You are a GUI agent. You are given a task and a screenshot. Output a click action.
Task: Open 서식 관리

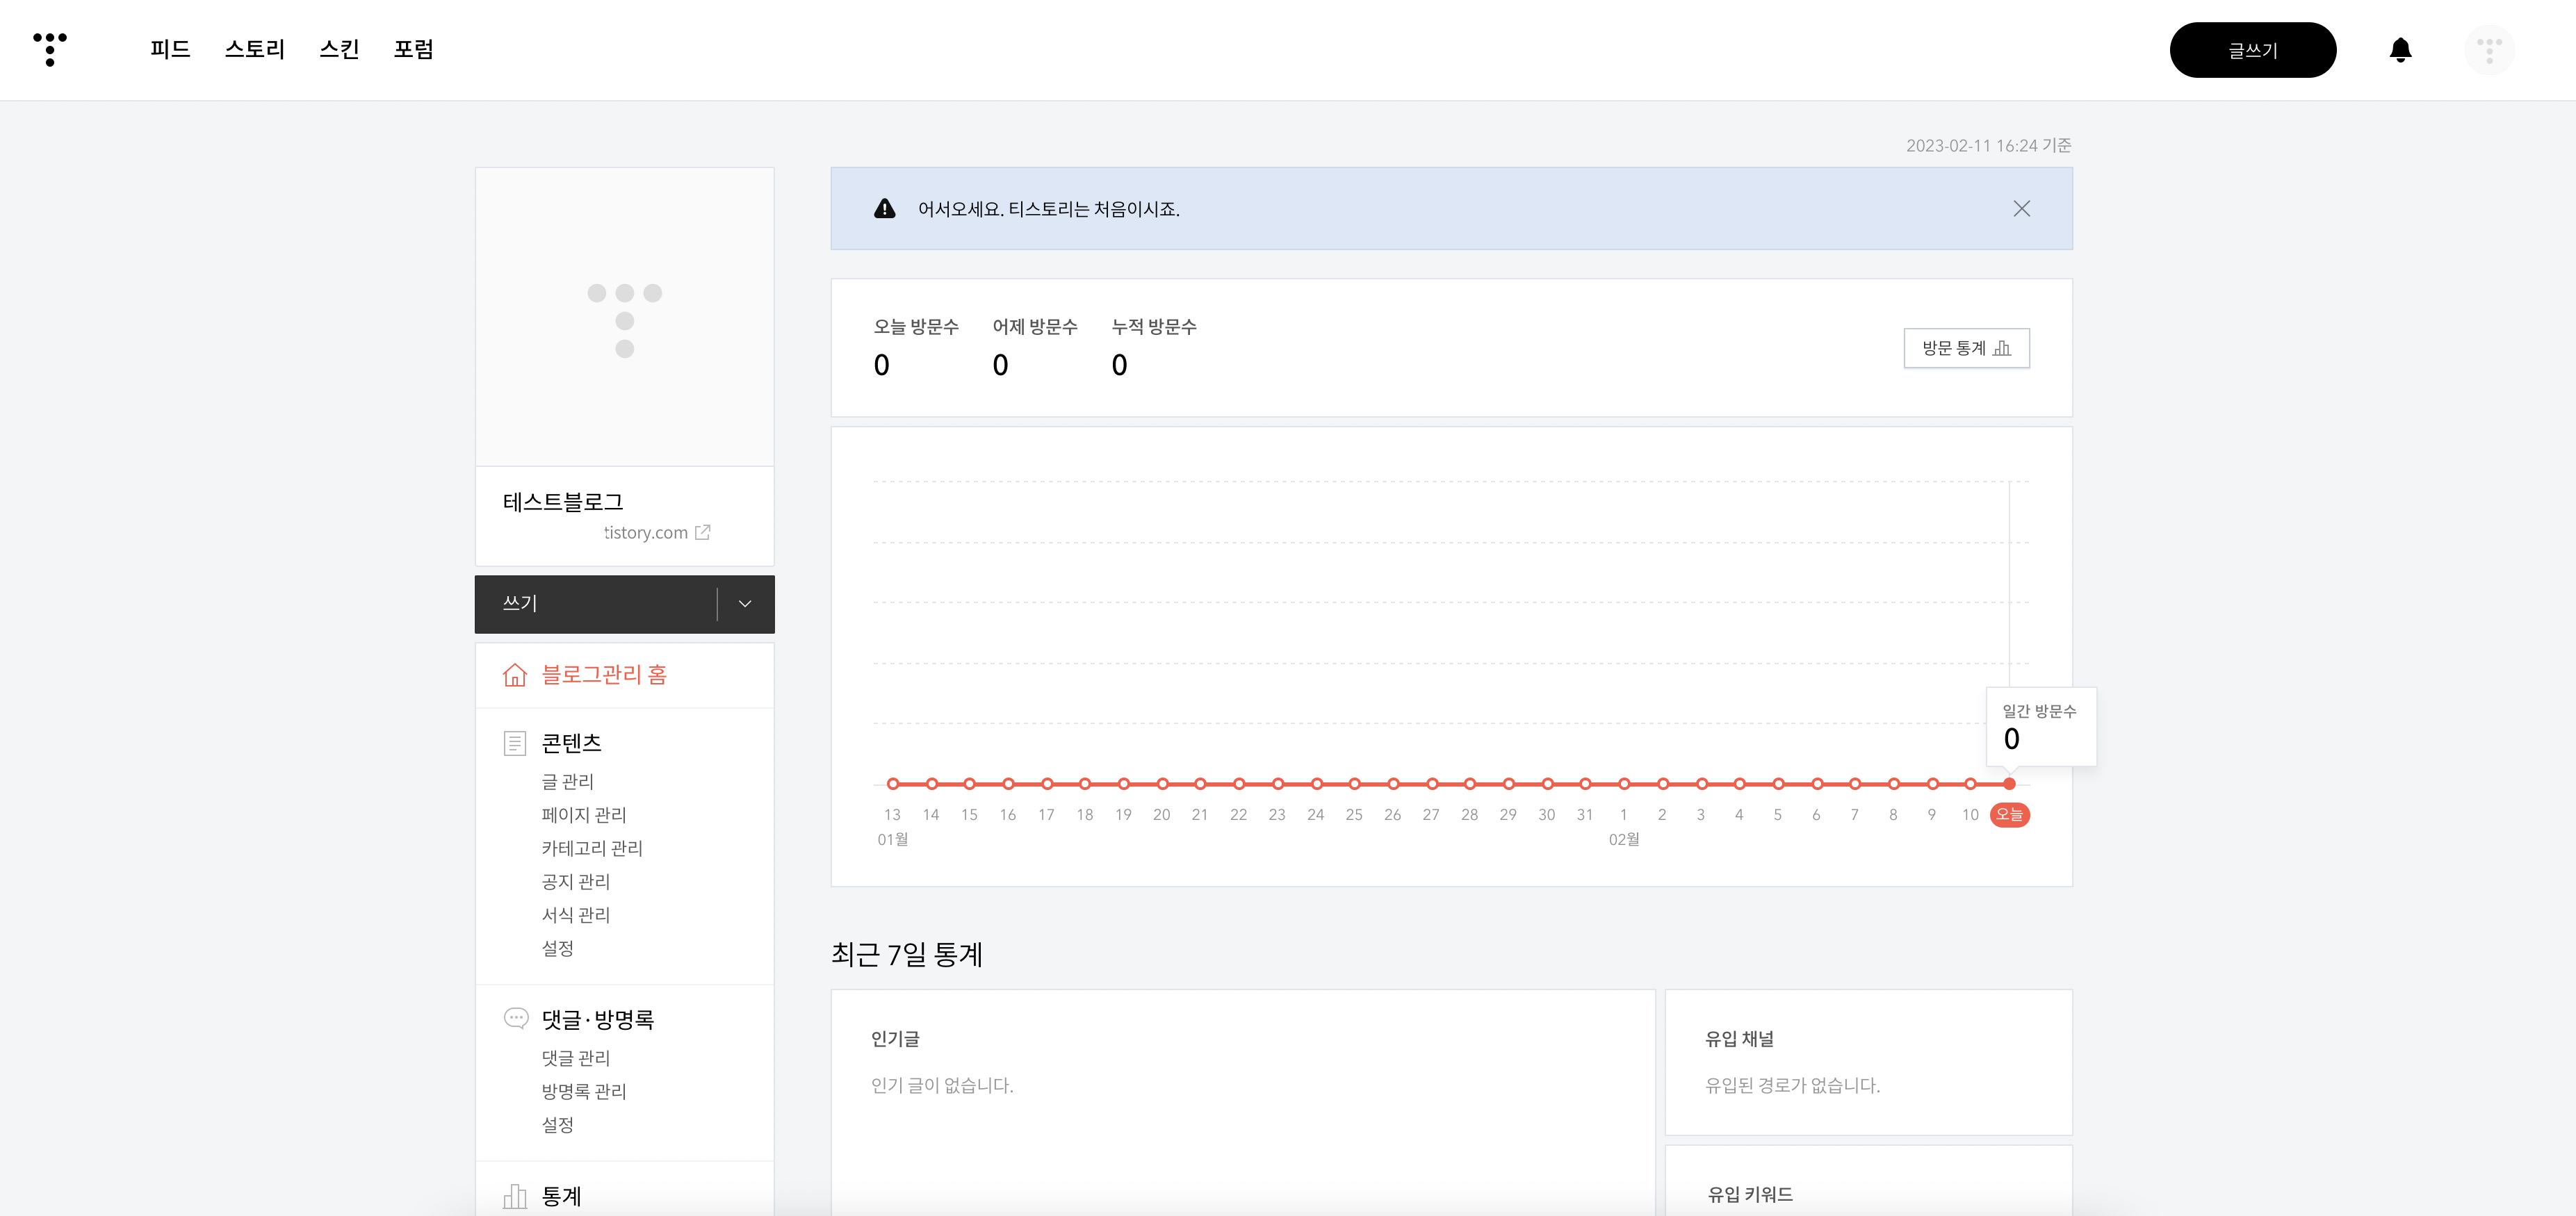pos(576,915)
